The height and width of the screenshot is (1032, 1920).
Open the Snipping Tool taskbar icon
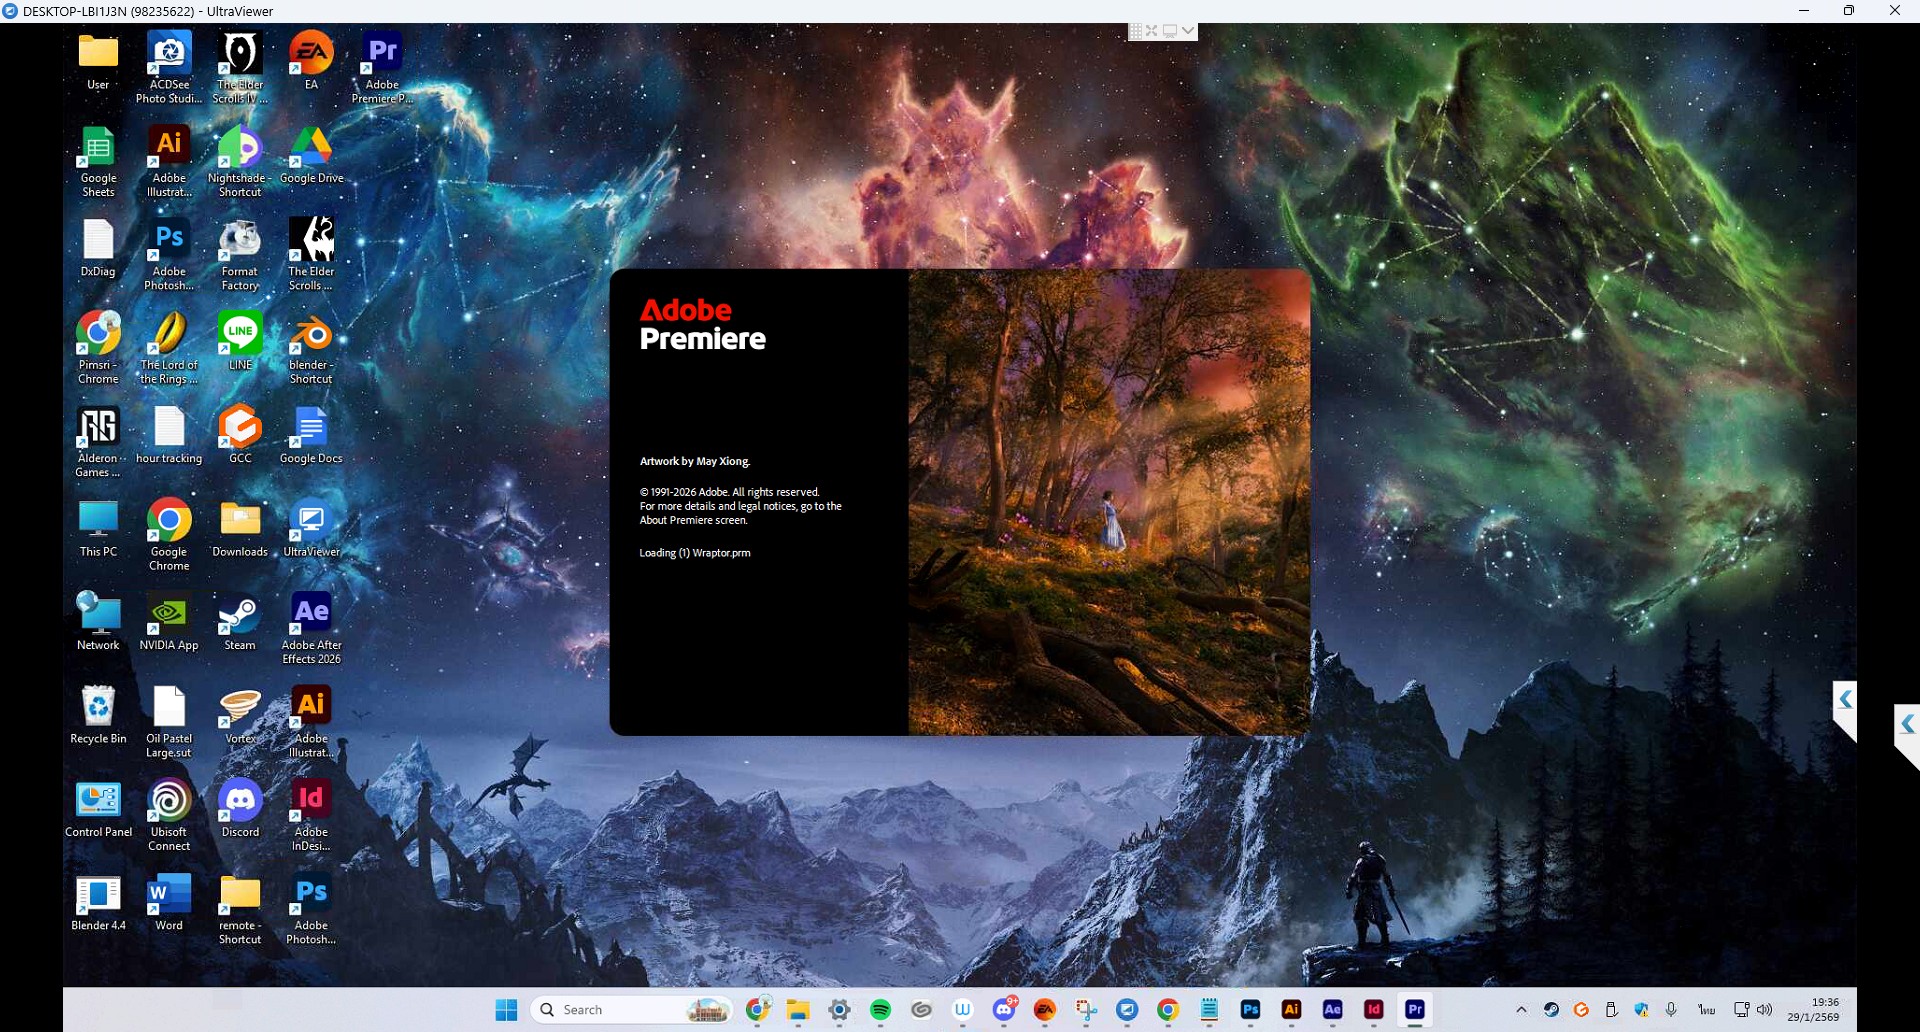tap(1086, 1010)
